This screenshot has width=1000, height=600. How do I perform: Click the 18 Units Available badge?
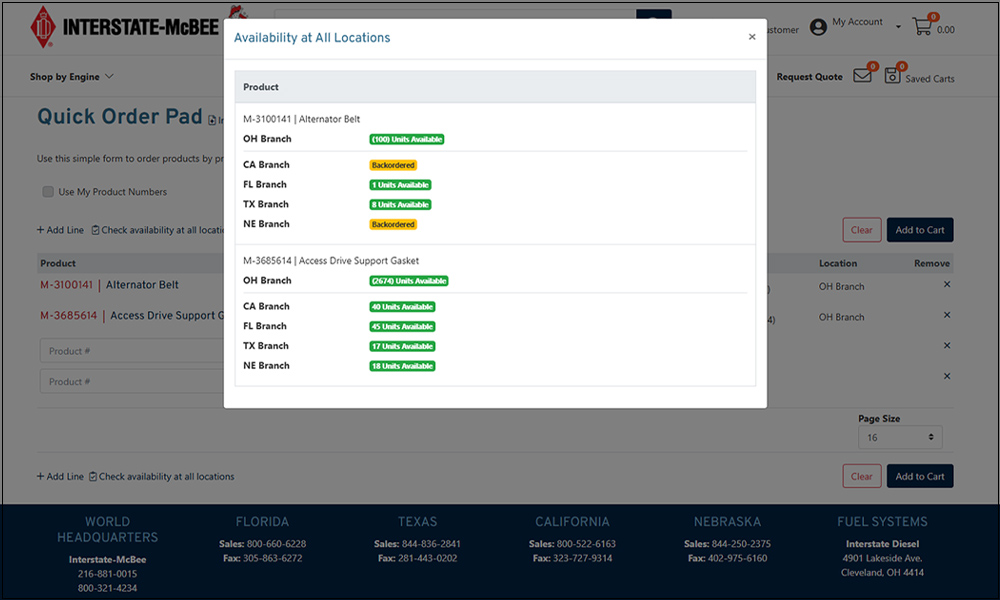(402, 366)
